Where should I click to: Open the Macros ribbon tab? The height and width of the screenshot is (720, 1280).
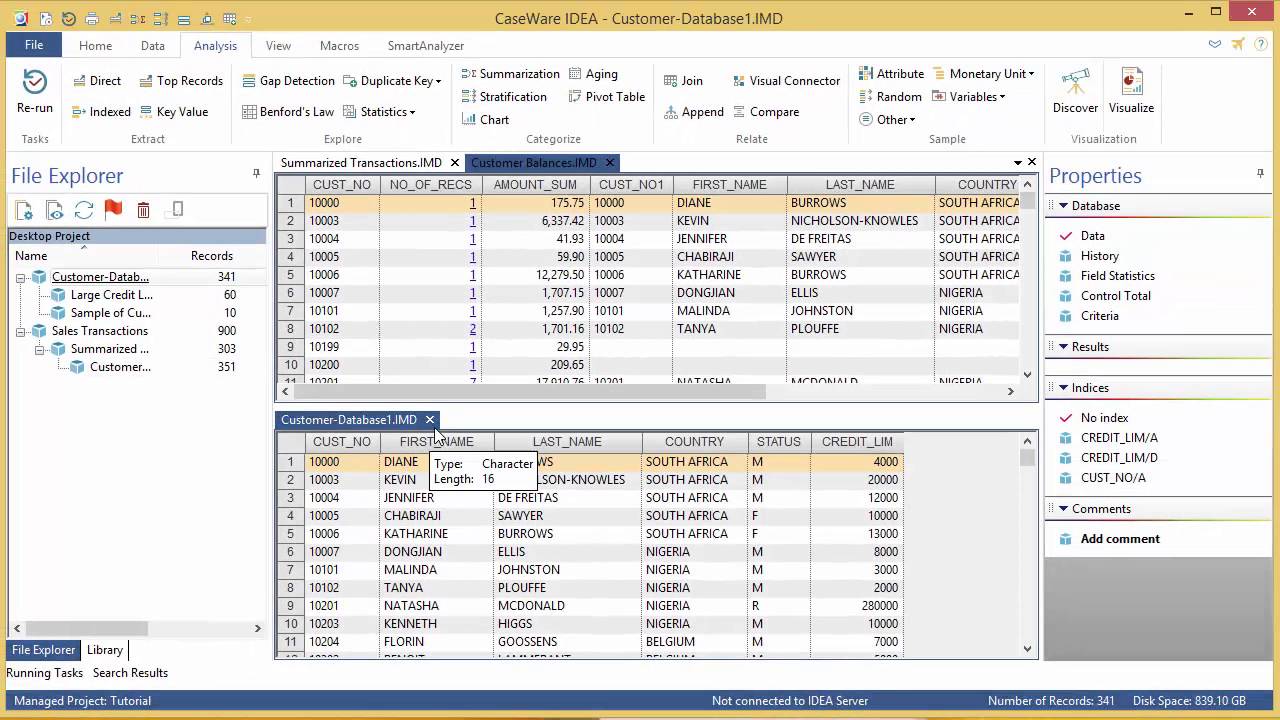(340, 46)
